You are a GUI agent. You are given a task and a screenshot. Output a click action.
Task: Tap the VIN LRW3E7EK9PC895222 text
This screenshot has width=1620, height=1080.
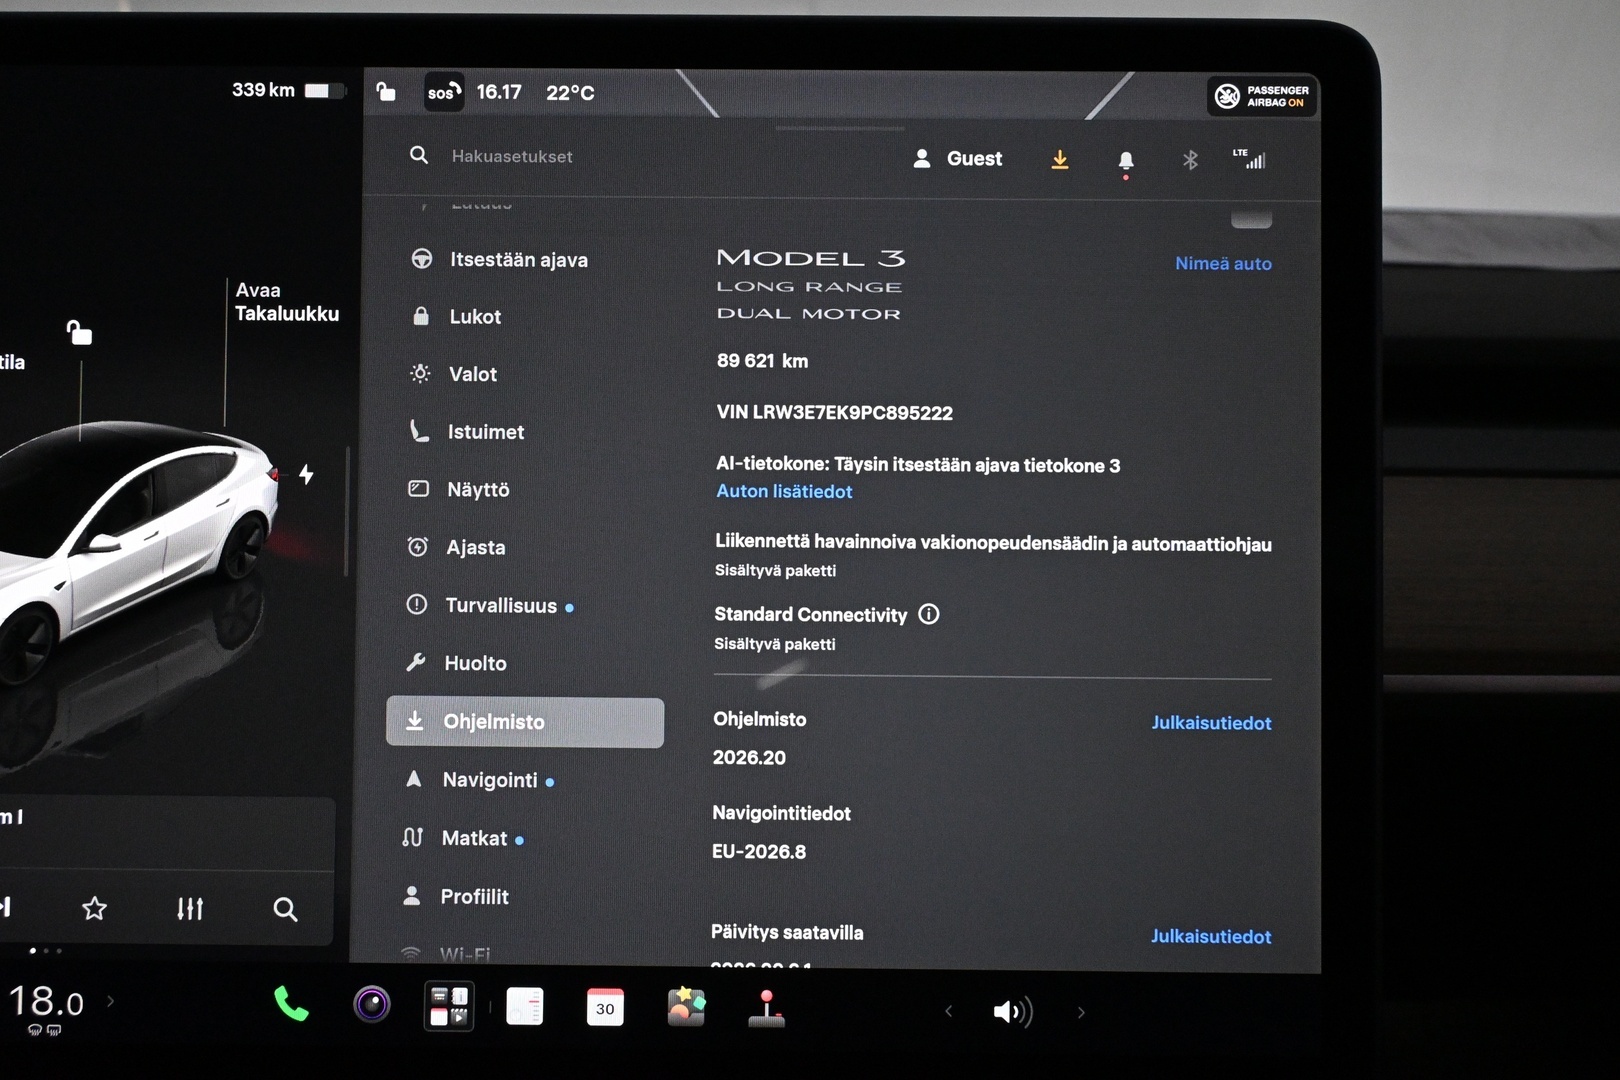point(835,413)
